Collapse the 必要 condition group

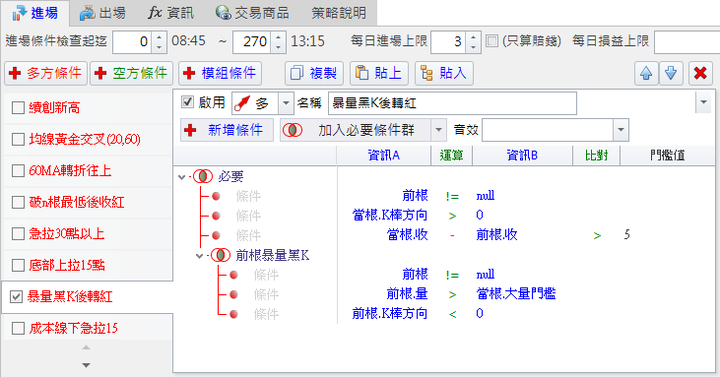pos(182,177)
